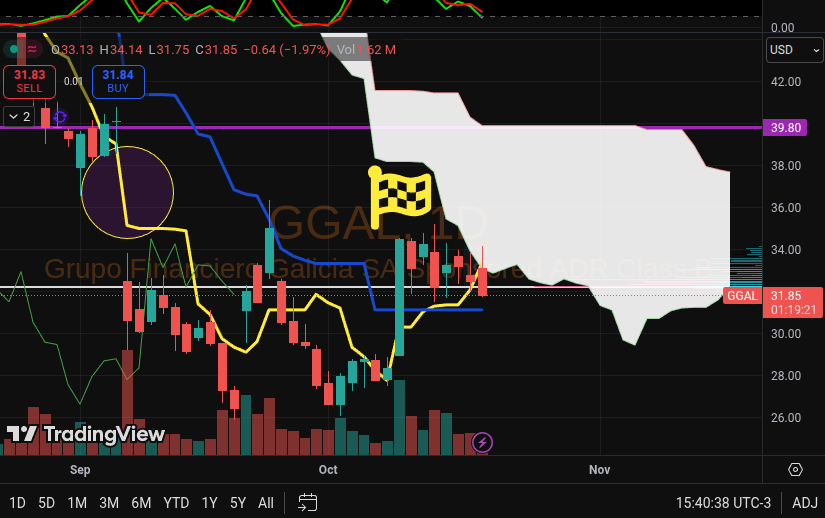Viewport: 825px width, 518px height.
Task: Select the 5D time range
Action: pos(46,503)
